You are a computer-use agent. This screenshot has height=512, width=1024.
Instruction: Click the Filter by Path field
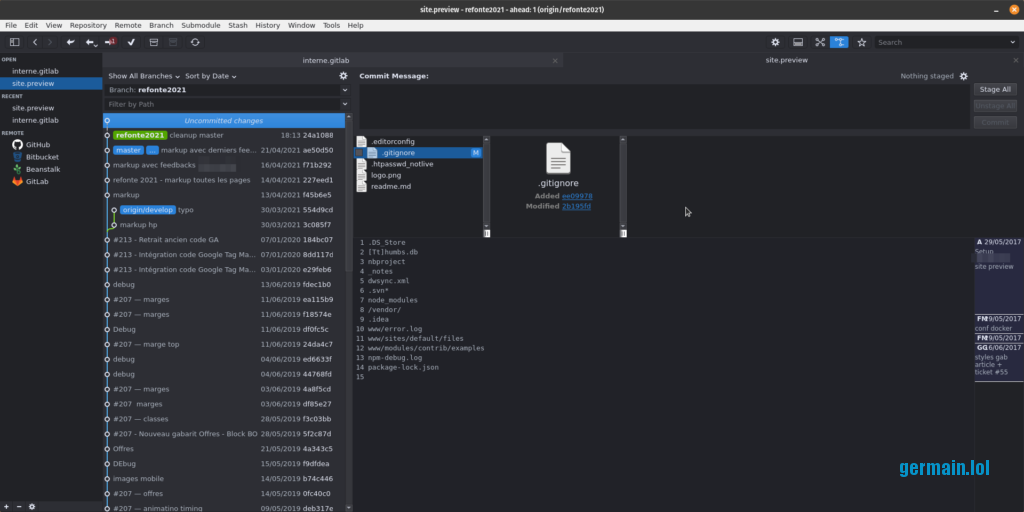tap(222, 104)
